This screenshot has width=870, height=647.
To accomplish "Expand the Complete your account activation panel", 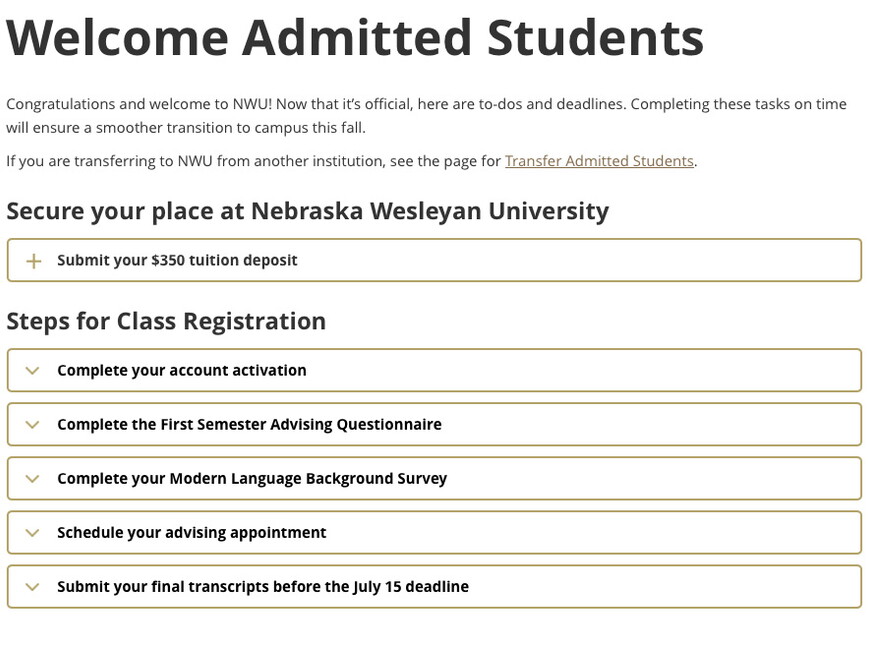I will (434, 369).
